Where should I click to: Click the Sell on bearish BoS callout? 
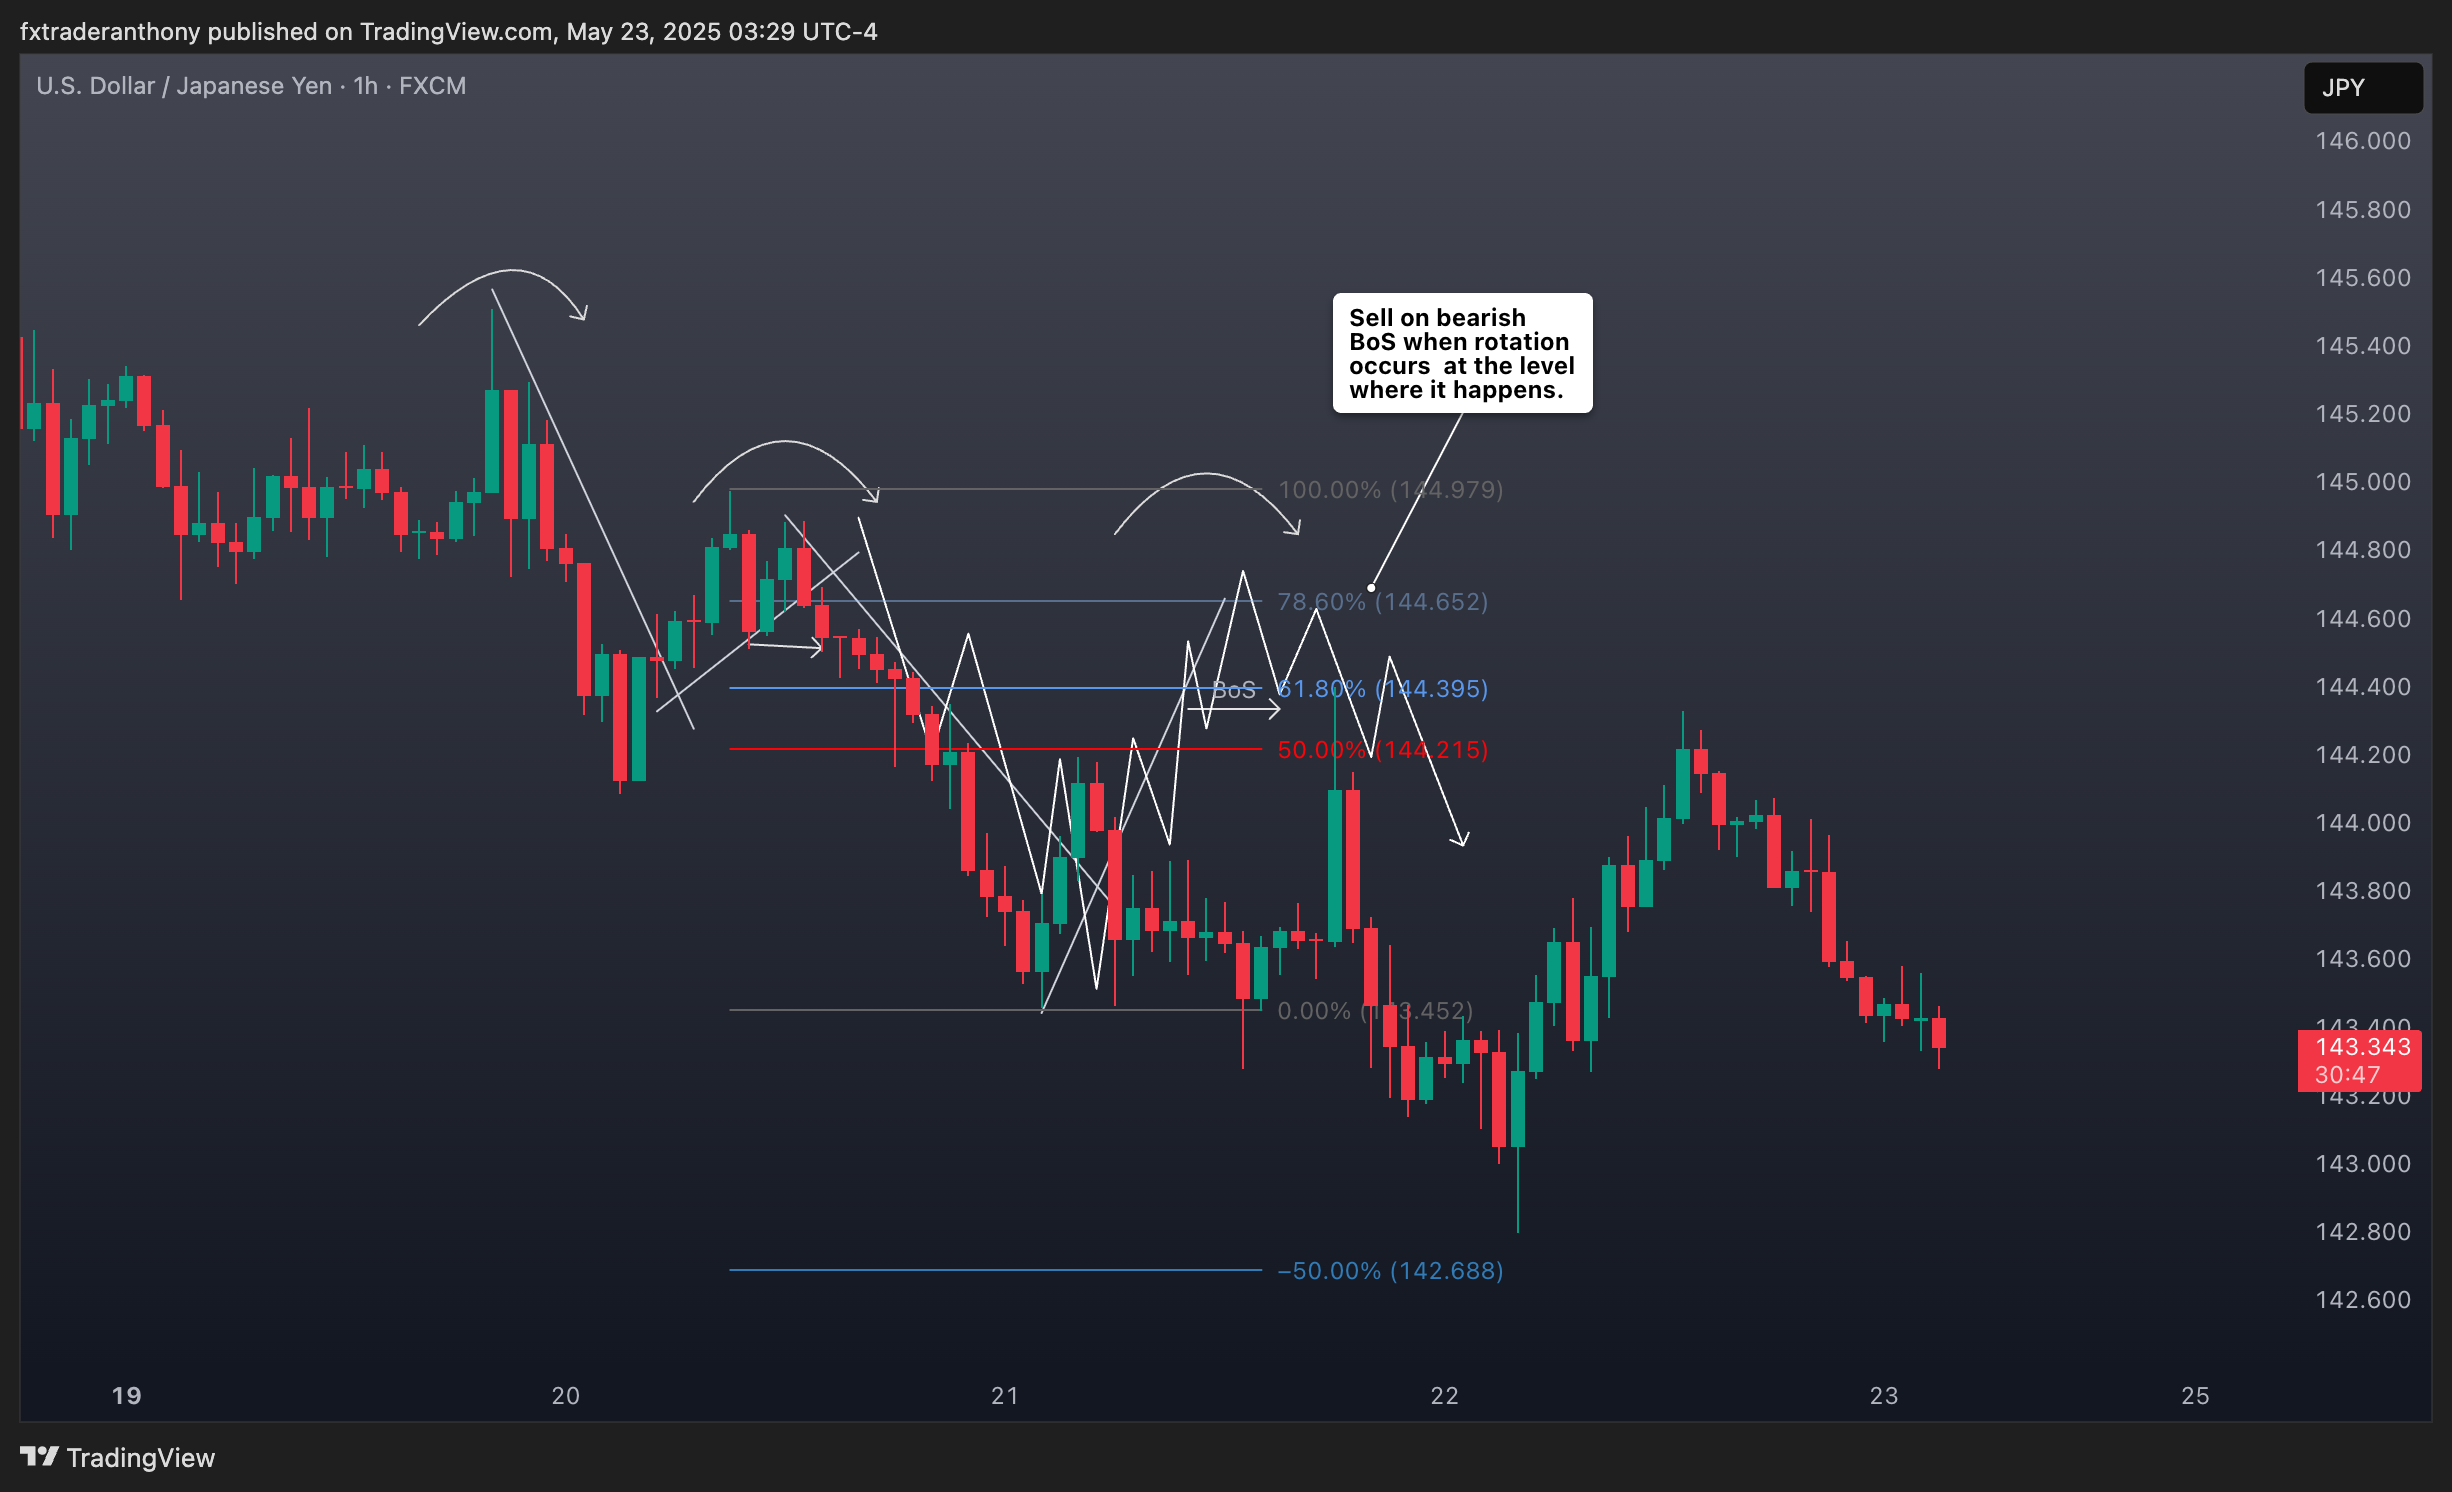1462,353
